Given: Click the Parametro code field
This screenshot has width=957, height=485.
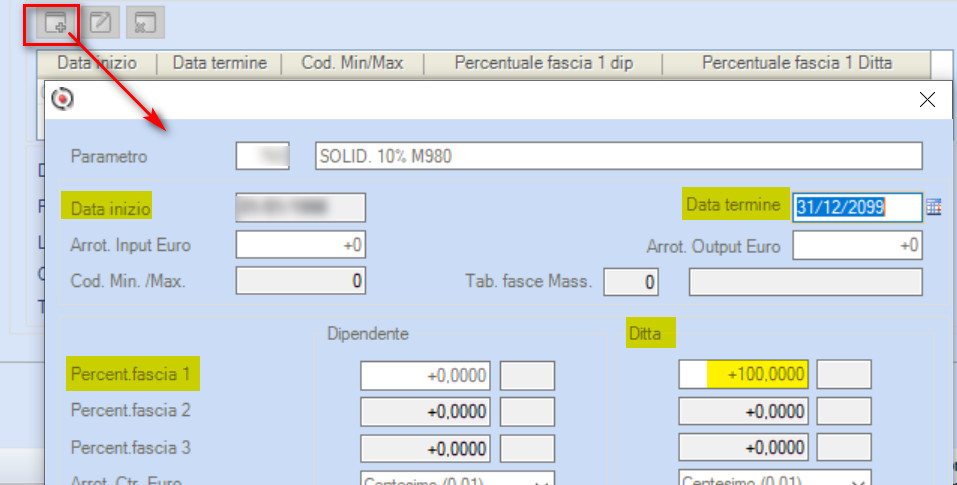Looking at the screenshot, I should pyautogui.click(x=262, y=156).
